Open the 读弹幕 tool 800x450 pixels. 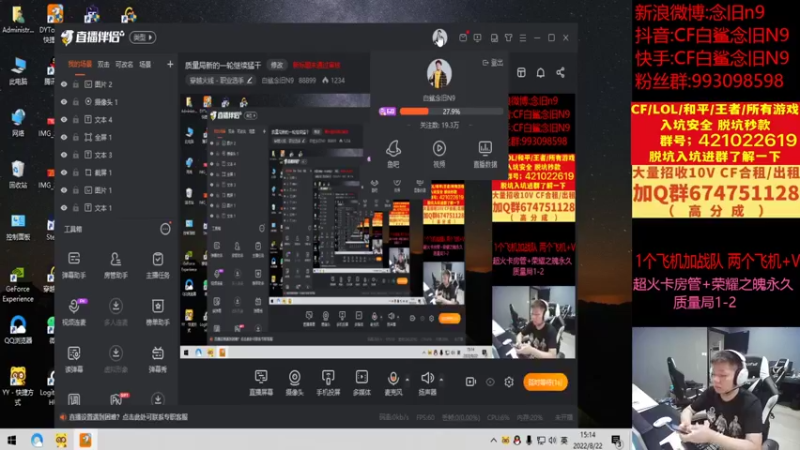pyautogui.click(x=74, y=358)
